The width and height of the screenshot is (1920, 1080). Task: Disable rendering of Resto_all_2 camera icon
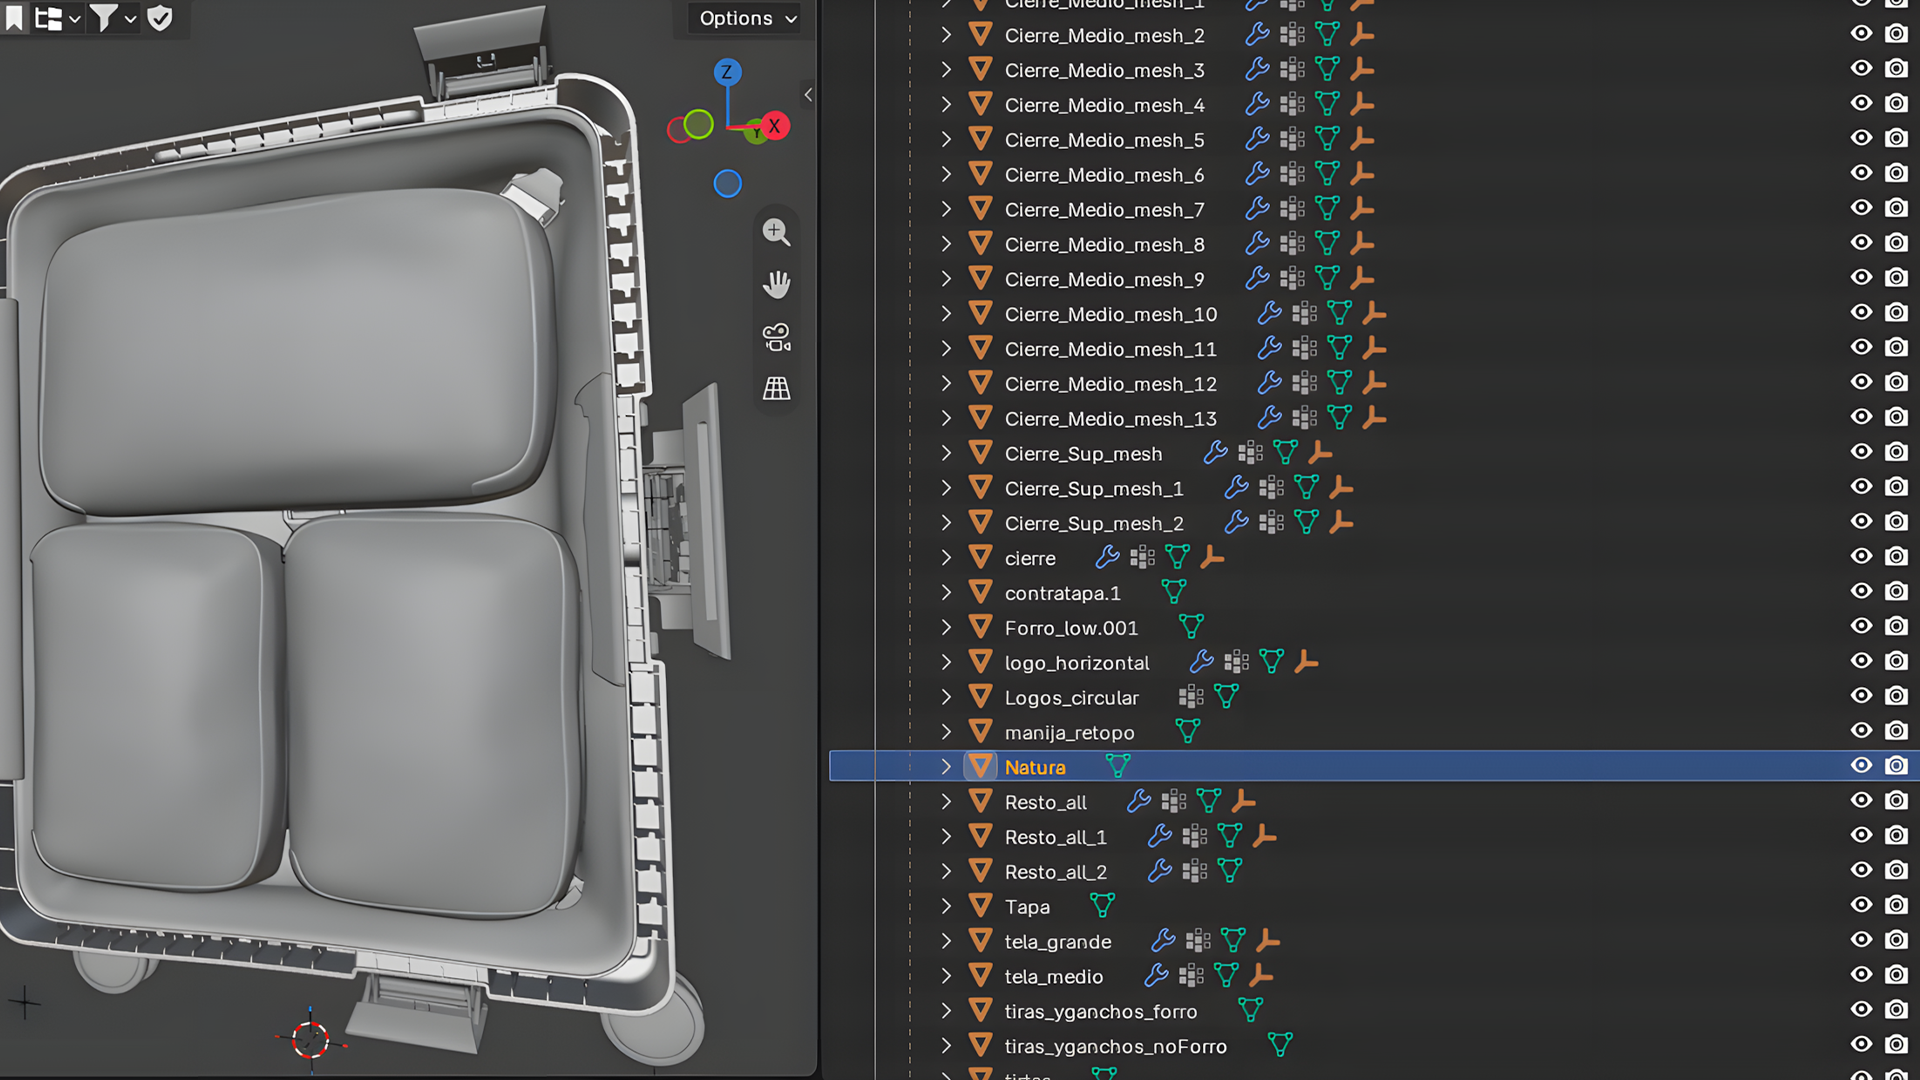click(1896, 870)
